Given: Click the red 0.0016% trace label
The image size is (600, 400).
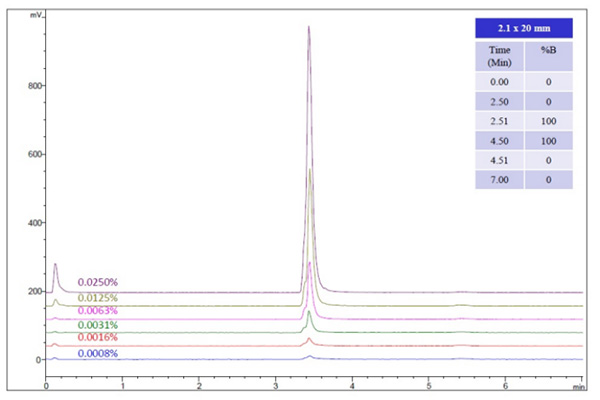Looking at the screenshot, I should tap(98, 339).
